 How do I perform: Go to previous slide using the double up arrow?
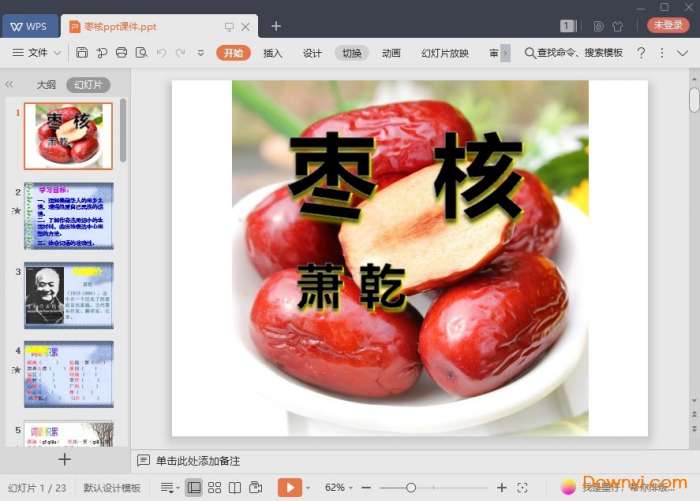694,414
